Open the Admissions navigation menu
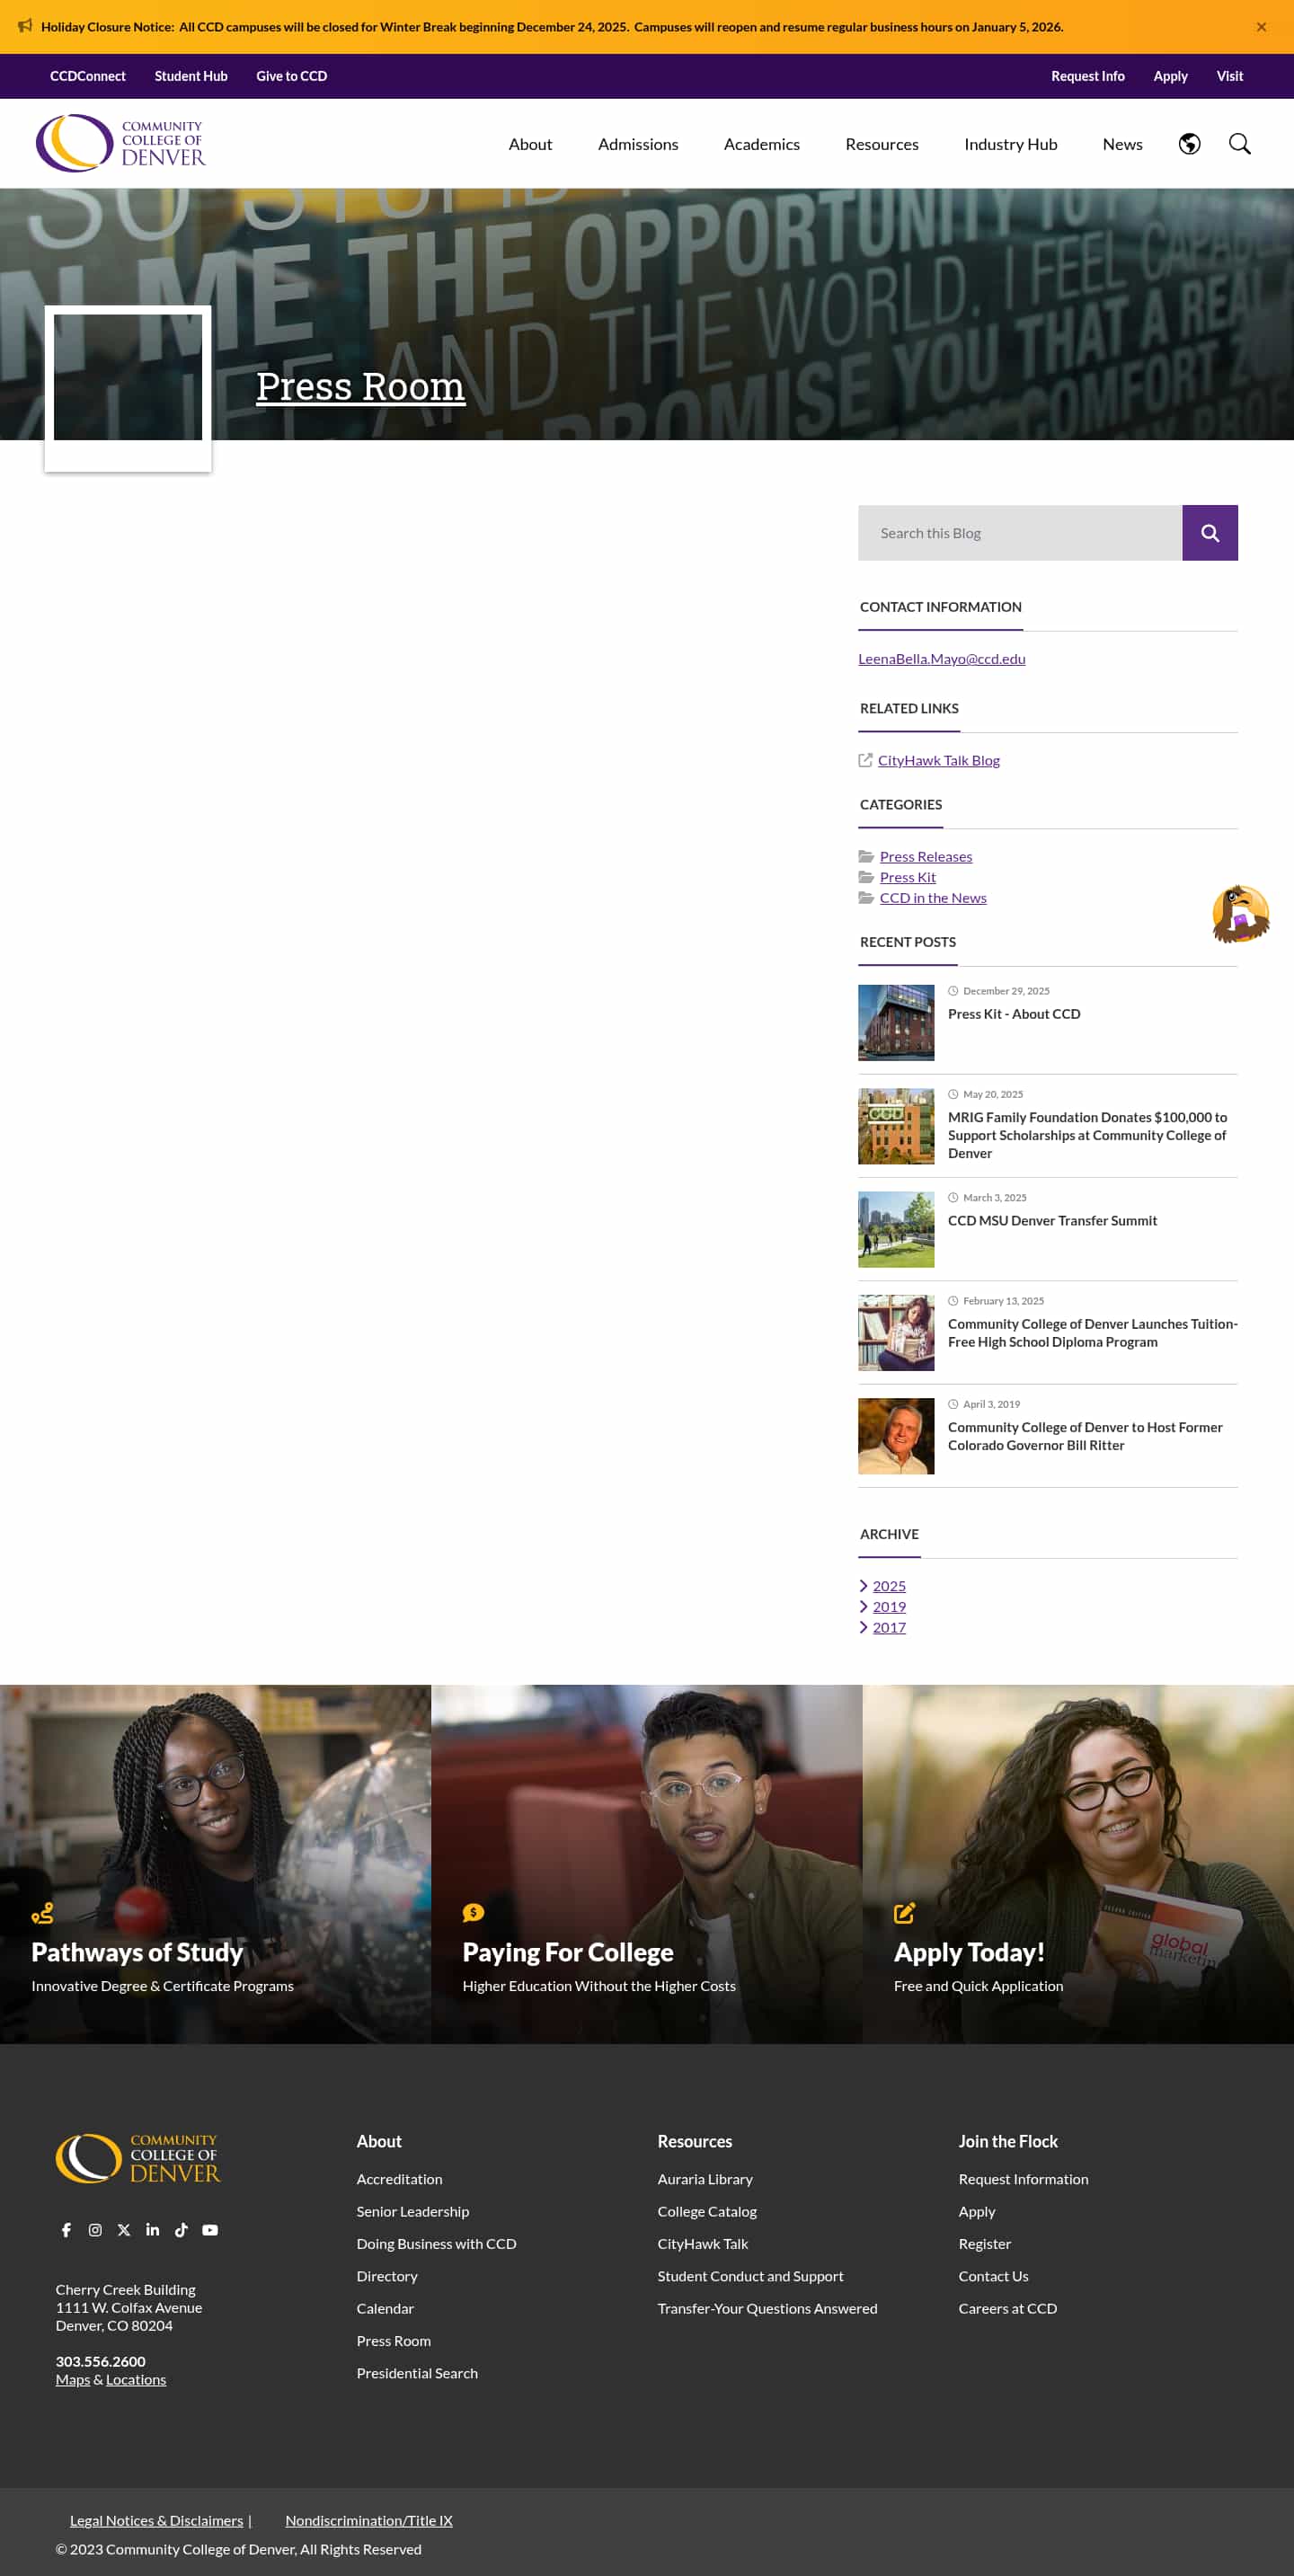This screenshot has width=1294, height=2576. pyautogui.click(x=638, y=144)
